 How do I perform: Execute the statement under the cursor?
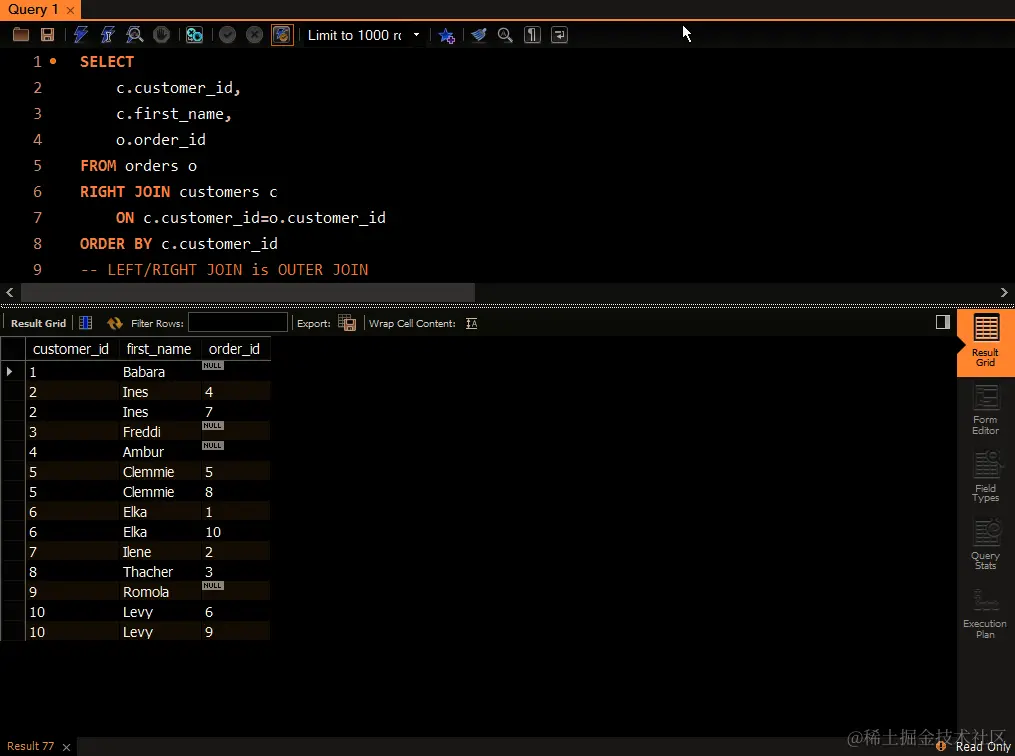click(x=107, y=35)
